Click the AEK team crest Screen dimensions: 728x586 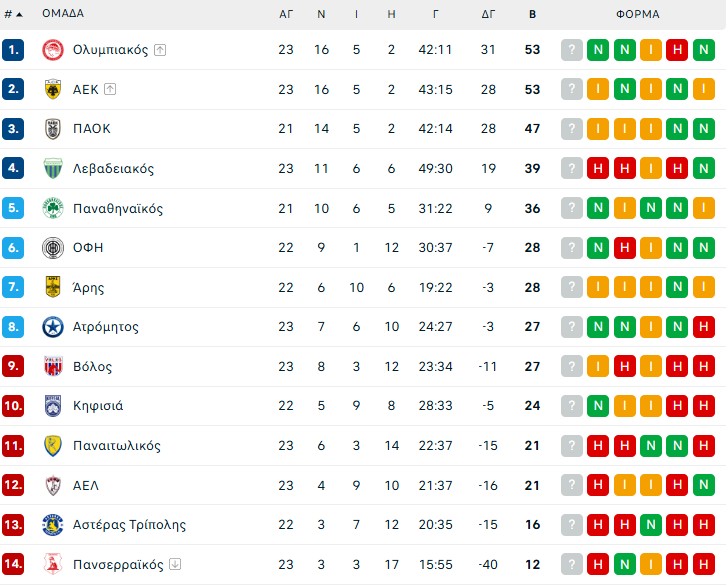53,89
